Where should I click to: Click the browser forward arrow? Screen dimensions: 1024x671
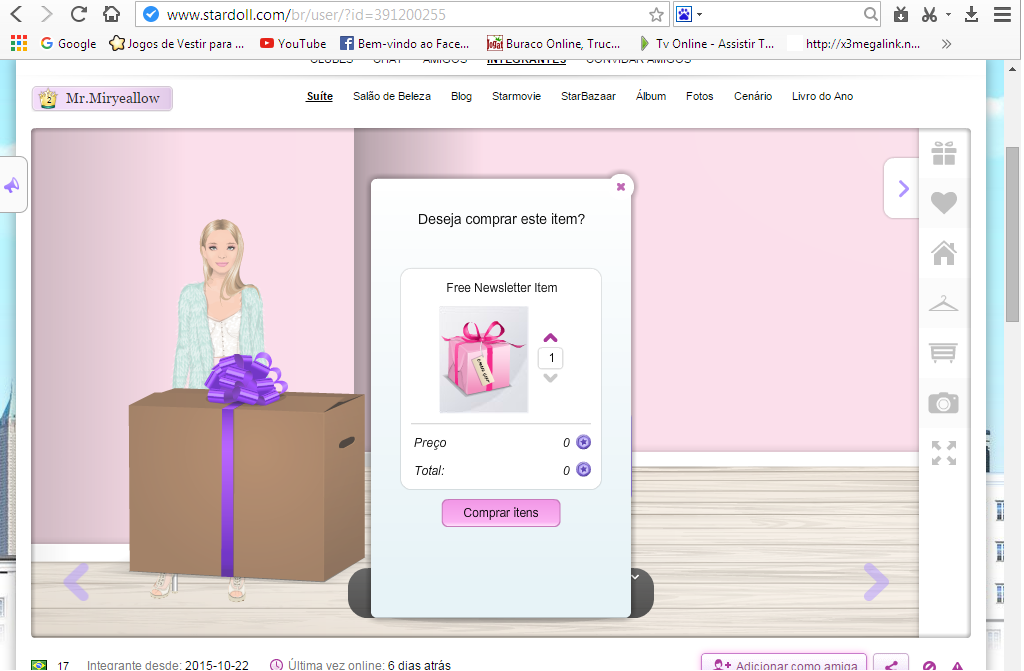coord(46,14)
